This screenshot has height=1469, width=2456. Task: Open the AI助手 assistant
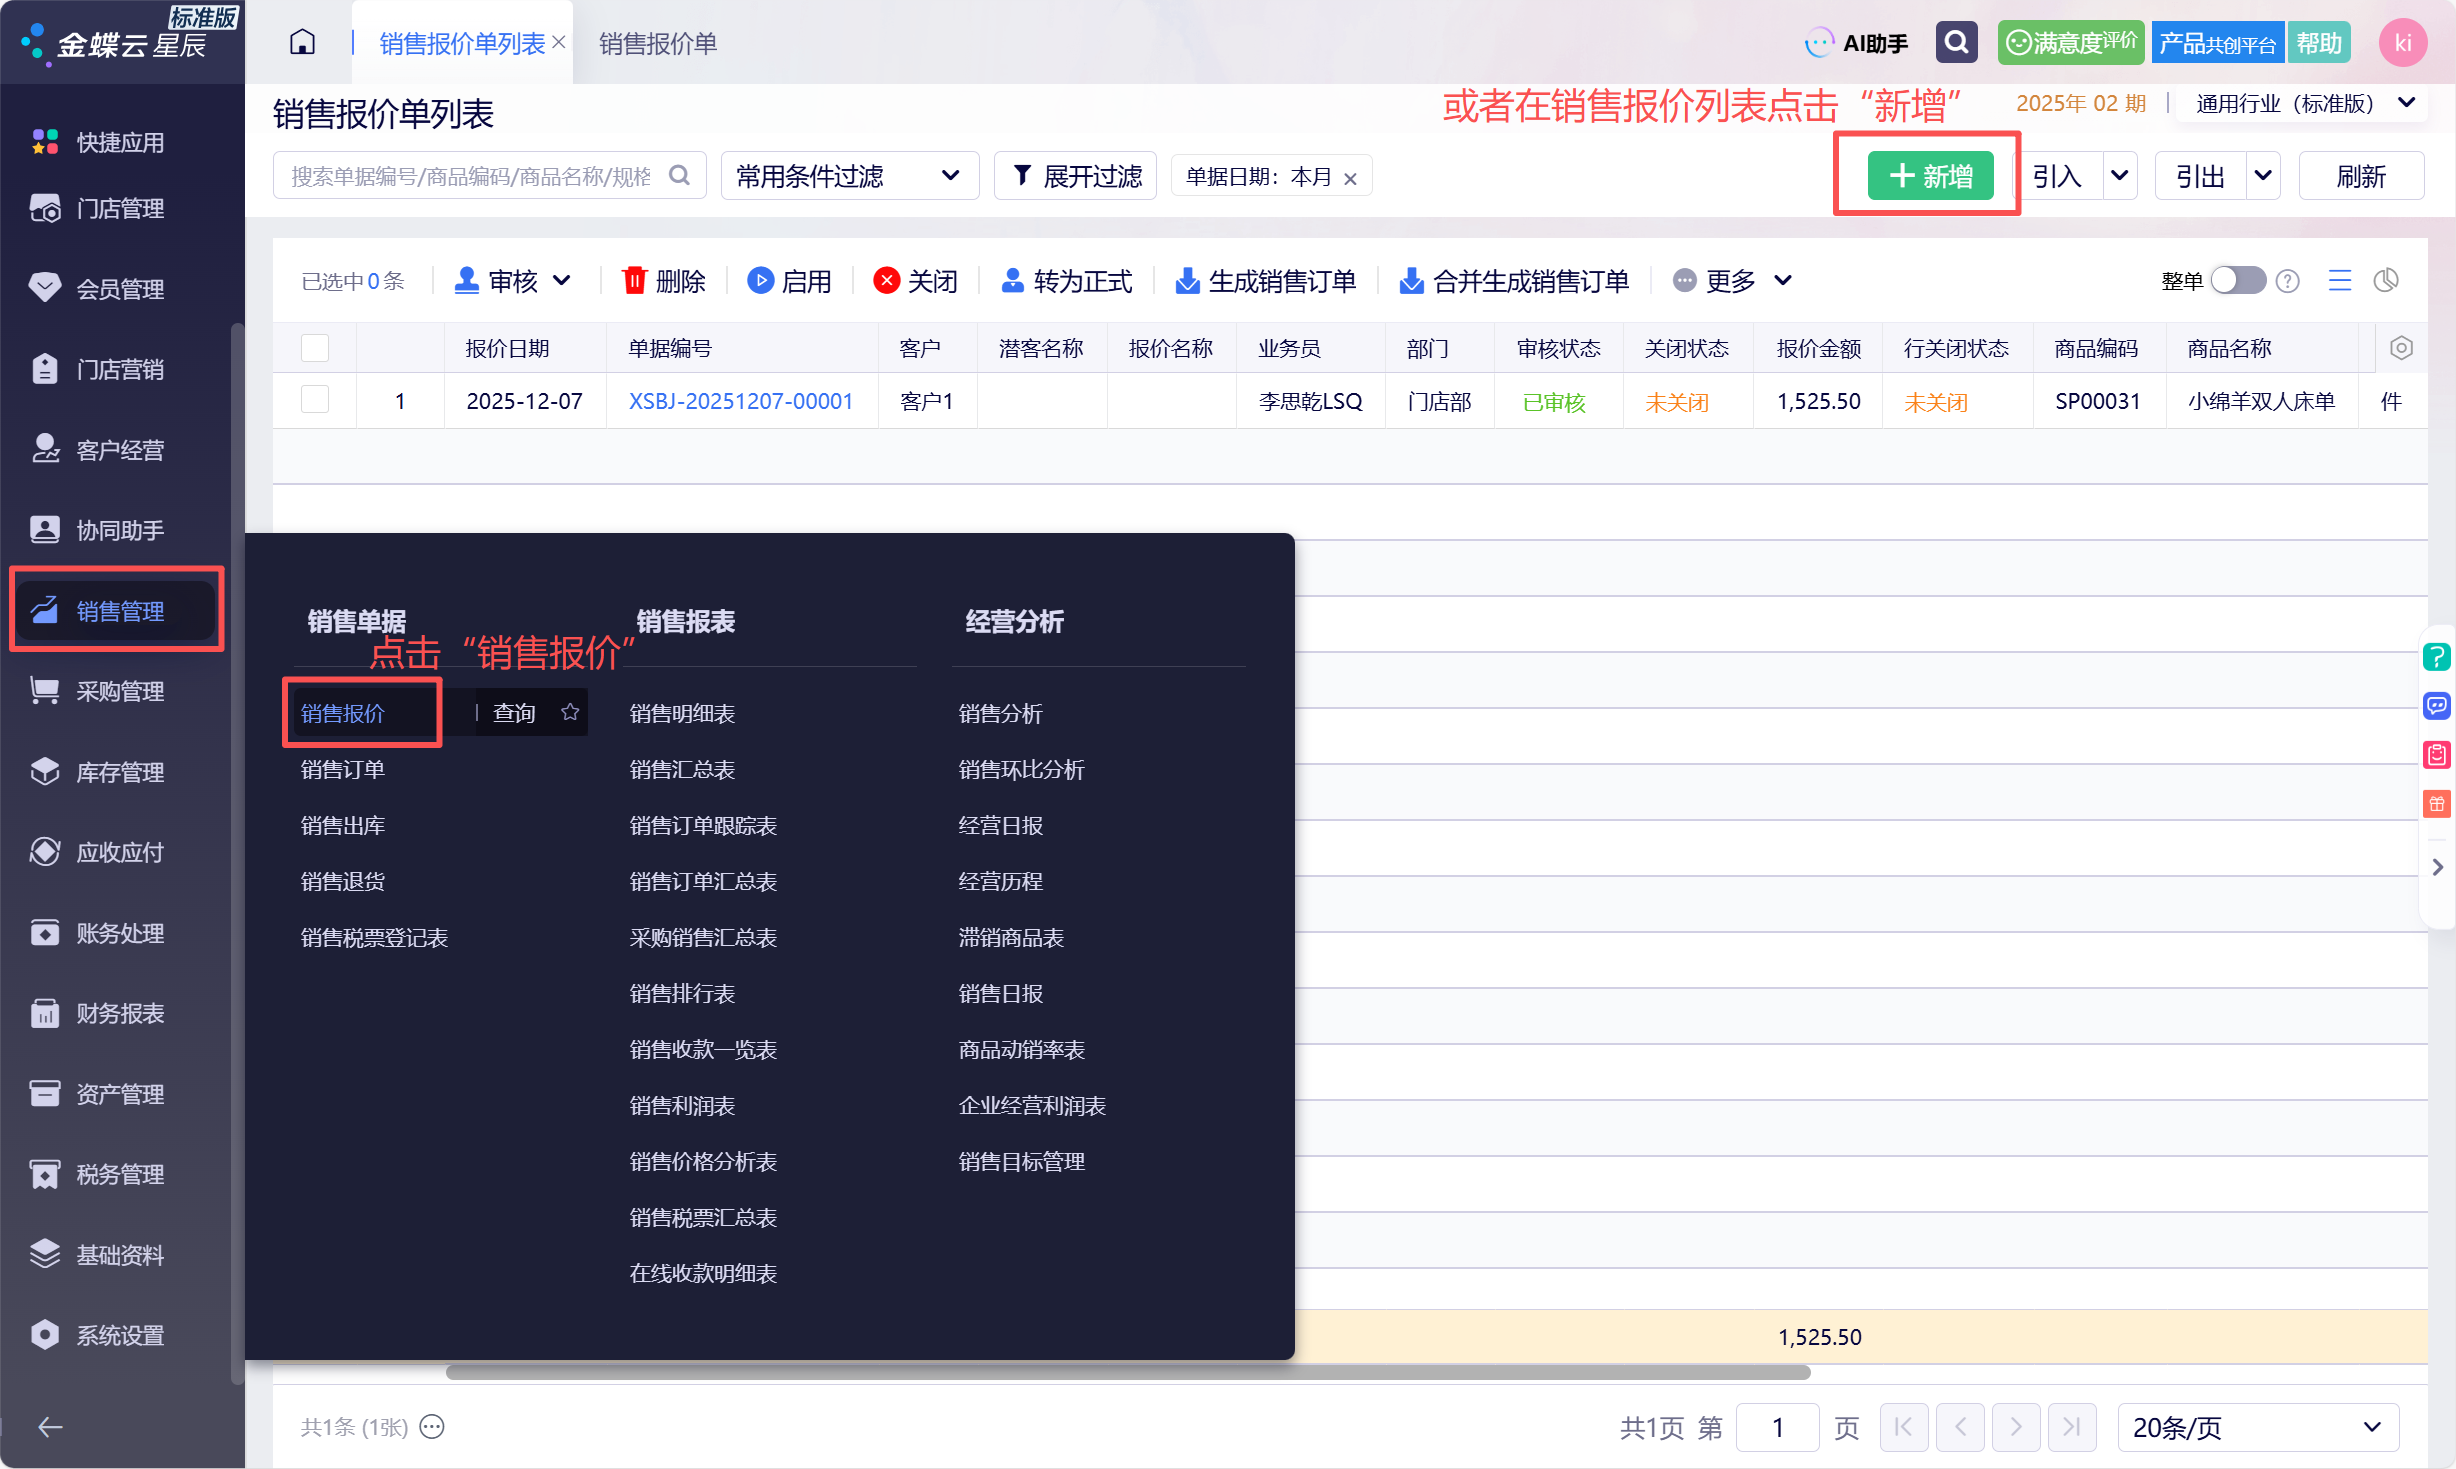click(x=1857, y=43)
